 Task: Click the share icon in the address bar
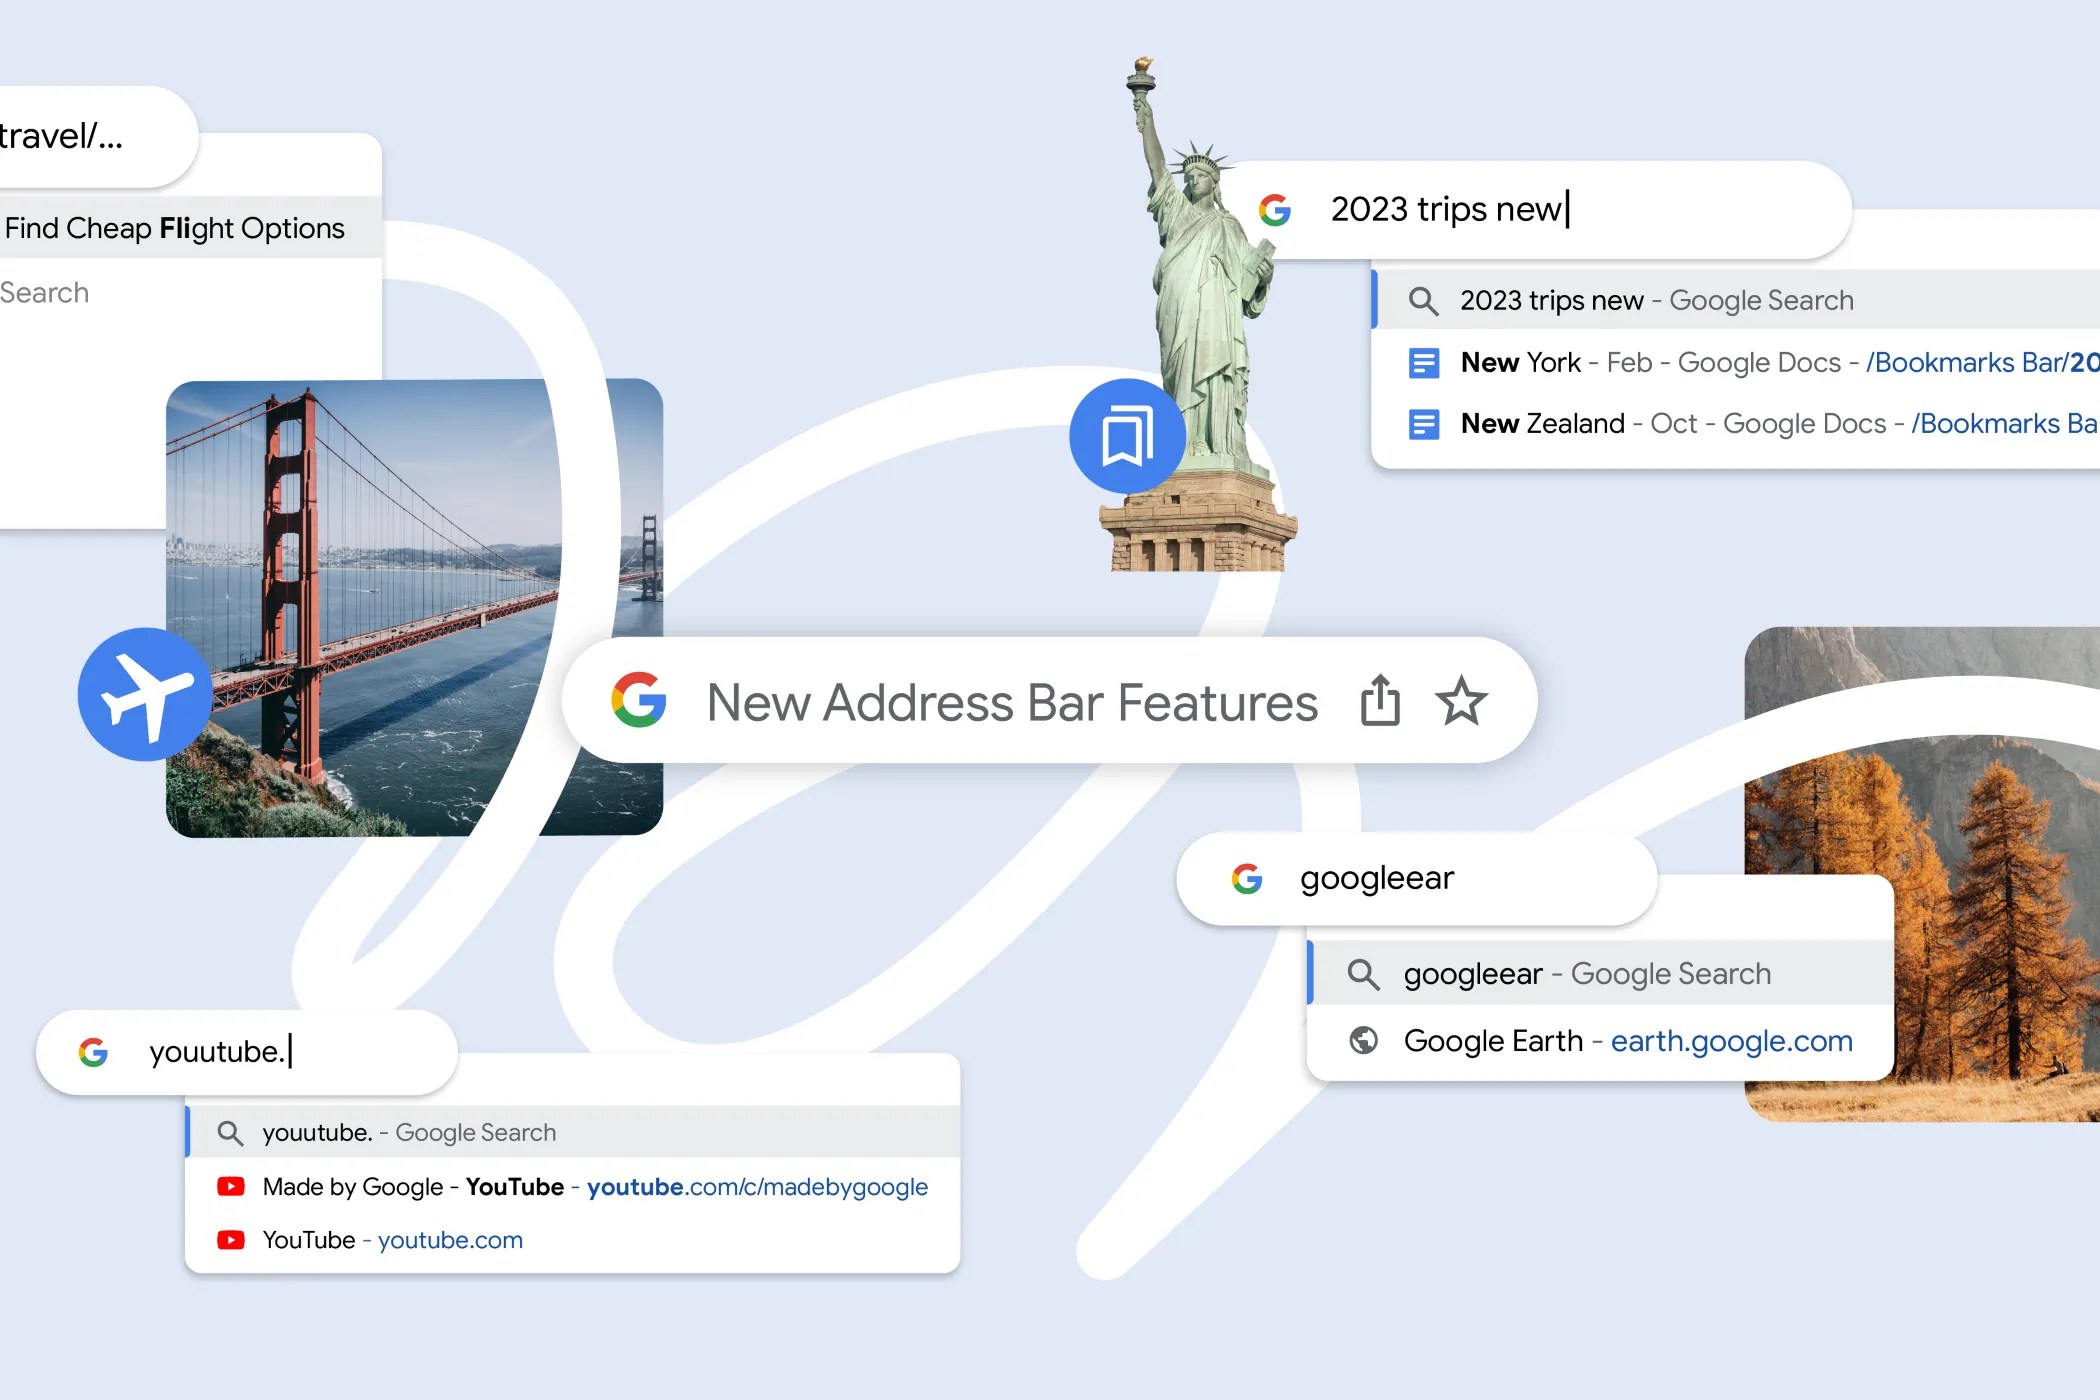pyautogui.click(x=1380, y=700)
